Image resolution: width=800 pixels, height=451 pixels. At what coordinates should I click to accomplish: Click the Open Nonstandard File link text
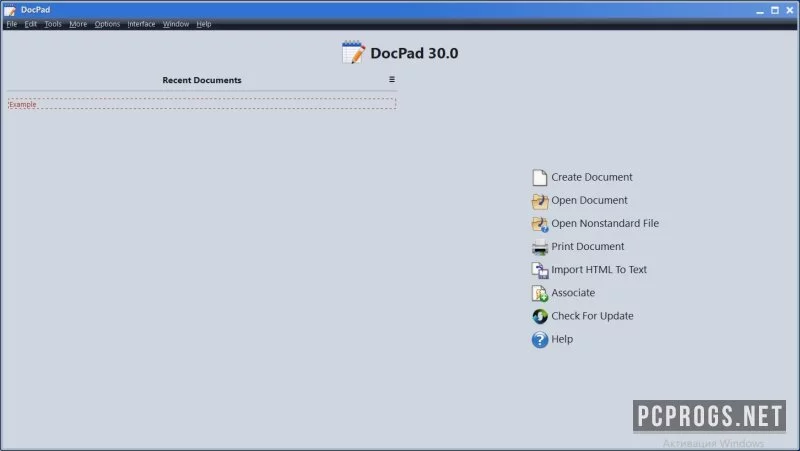(605, 223)
